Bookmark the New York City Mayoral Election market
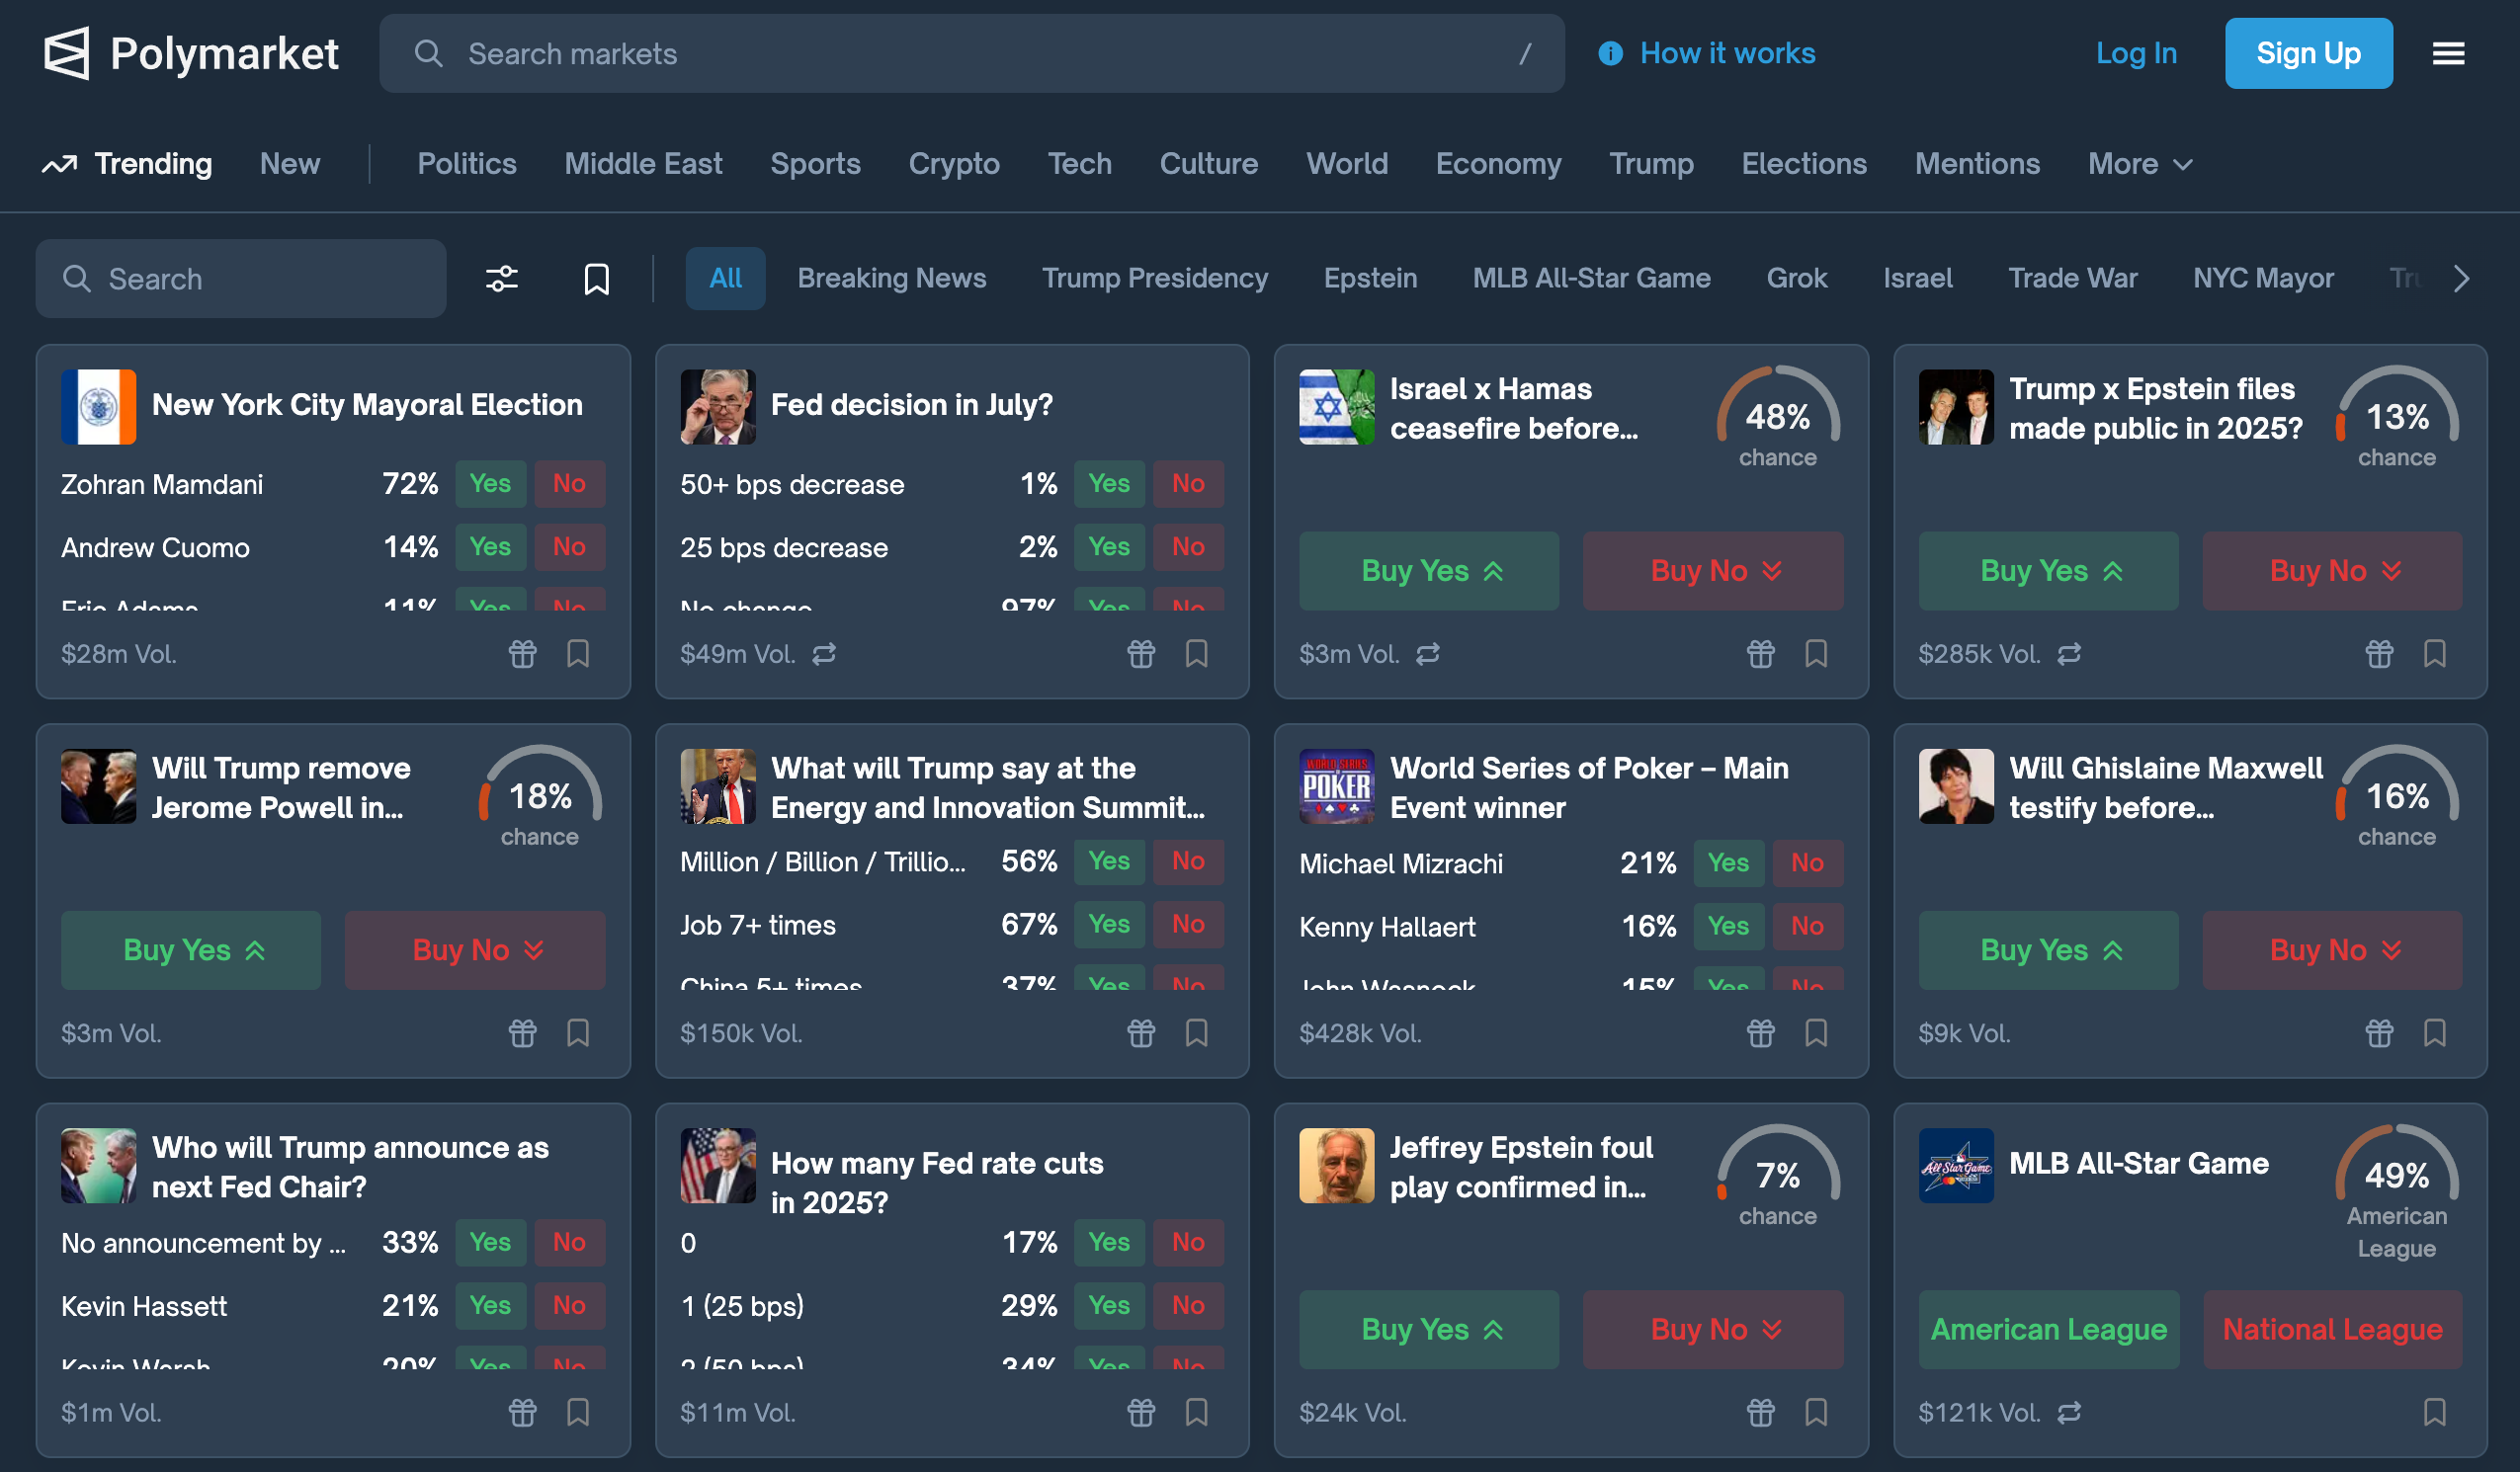The image size is (2520, 1472). pyautogui.click(x=578, y=654)
